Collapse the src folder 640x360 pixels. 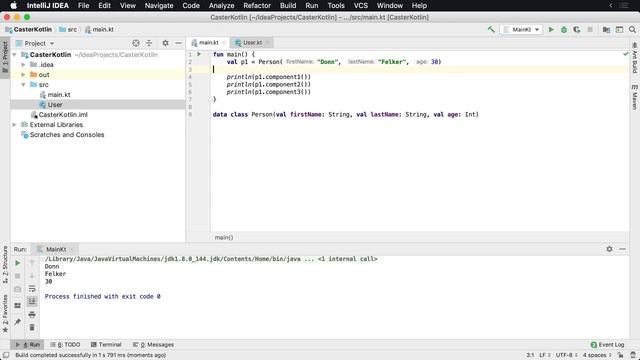(23, 84)
